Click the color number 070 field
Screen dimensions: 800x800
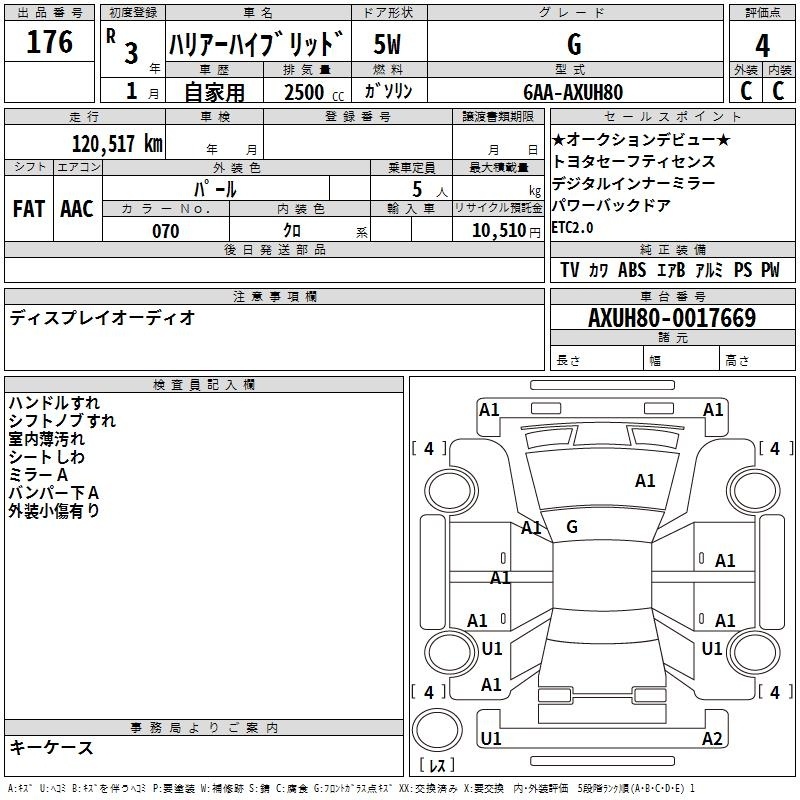coord(166,231)
